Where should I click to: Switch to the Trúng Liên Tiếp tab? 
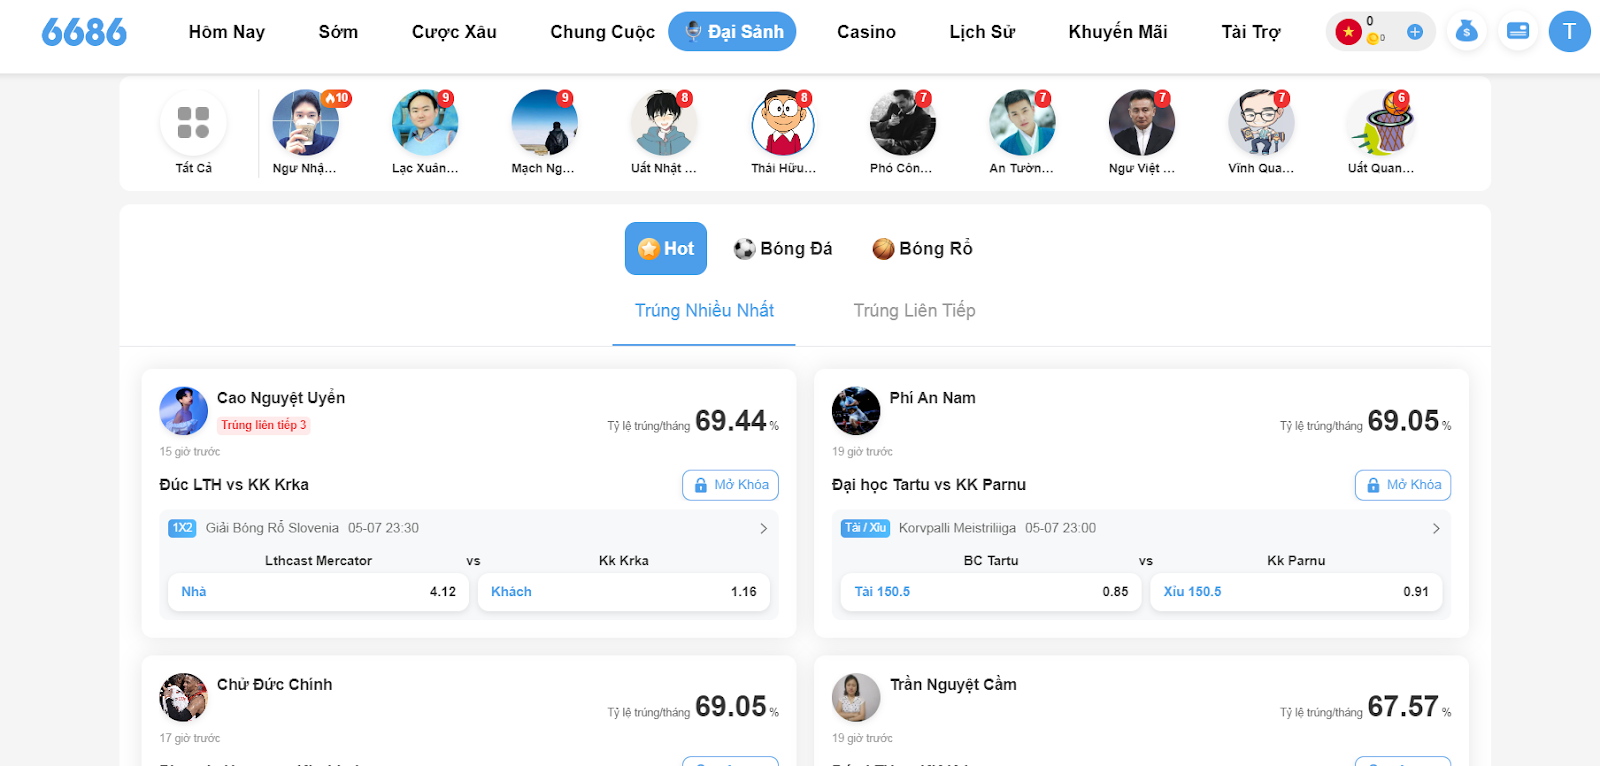(x=914, y=311)
